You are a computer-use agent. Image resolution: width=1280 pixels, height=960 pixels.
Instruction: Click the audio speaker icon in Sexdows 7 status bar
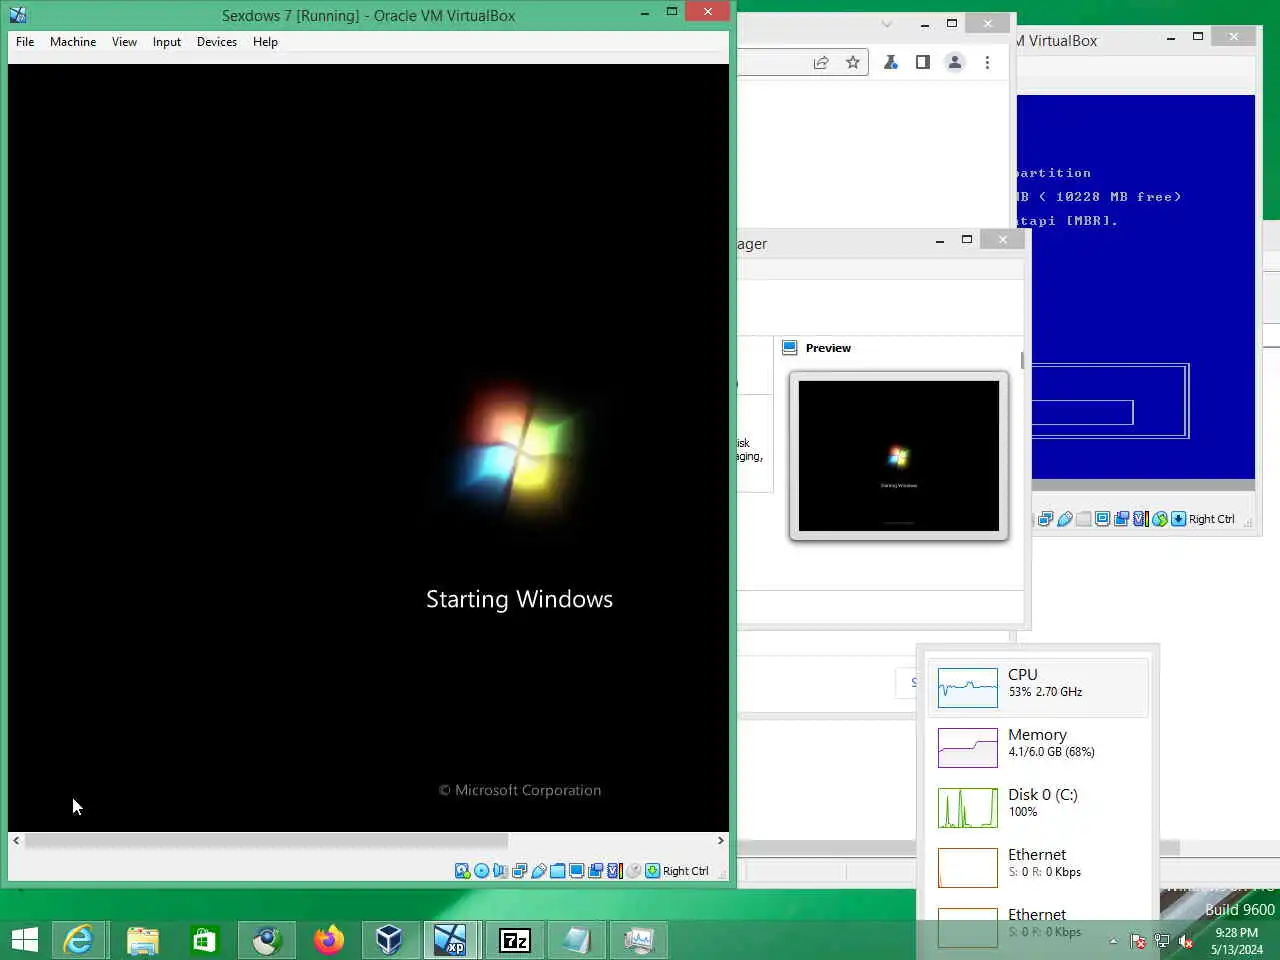coord(500,871)
